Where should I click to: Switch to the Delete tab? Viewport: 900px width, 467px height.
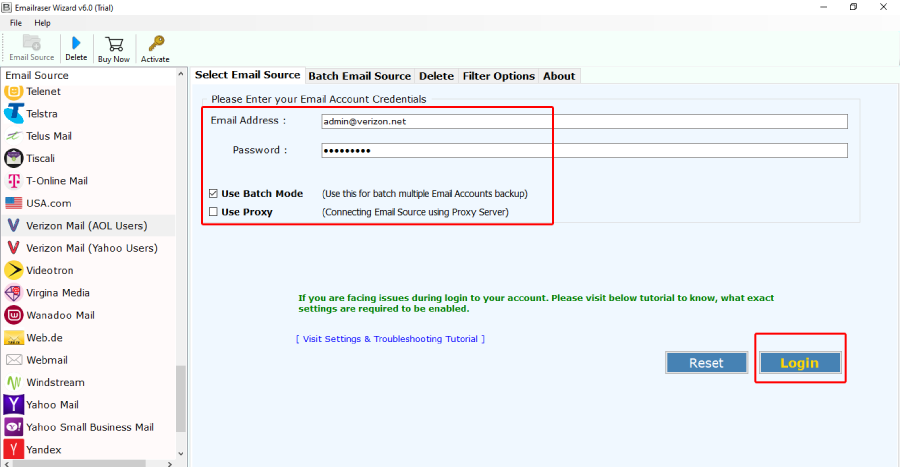[x=436, y=76]
